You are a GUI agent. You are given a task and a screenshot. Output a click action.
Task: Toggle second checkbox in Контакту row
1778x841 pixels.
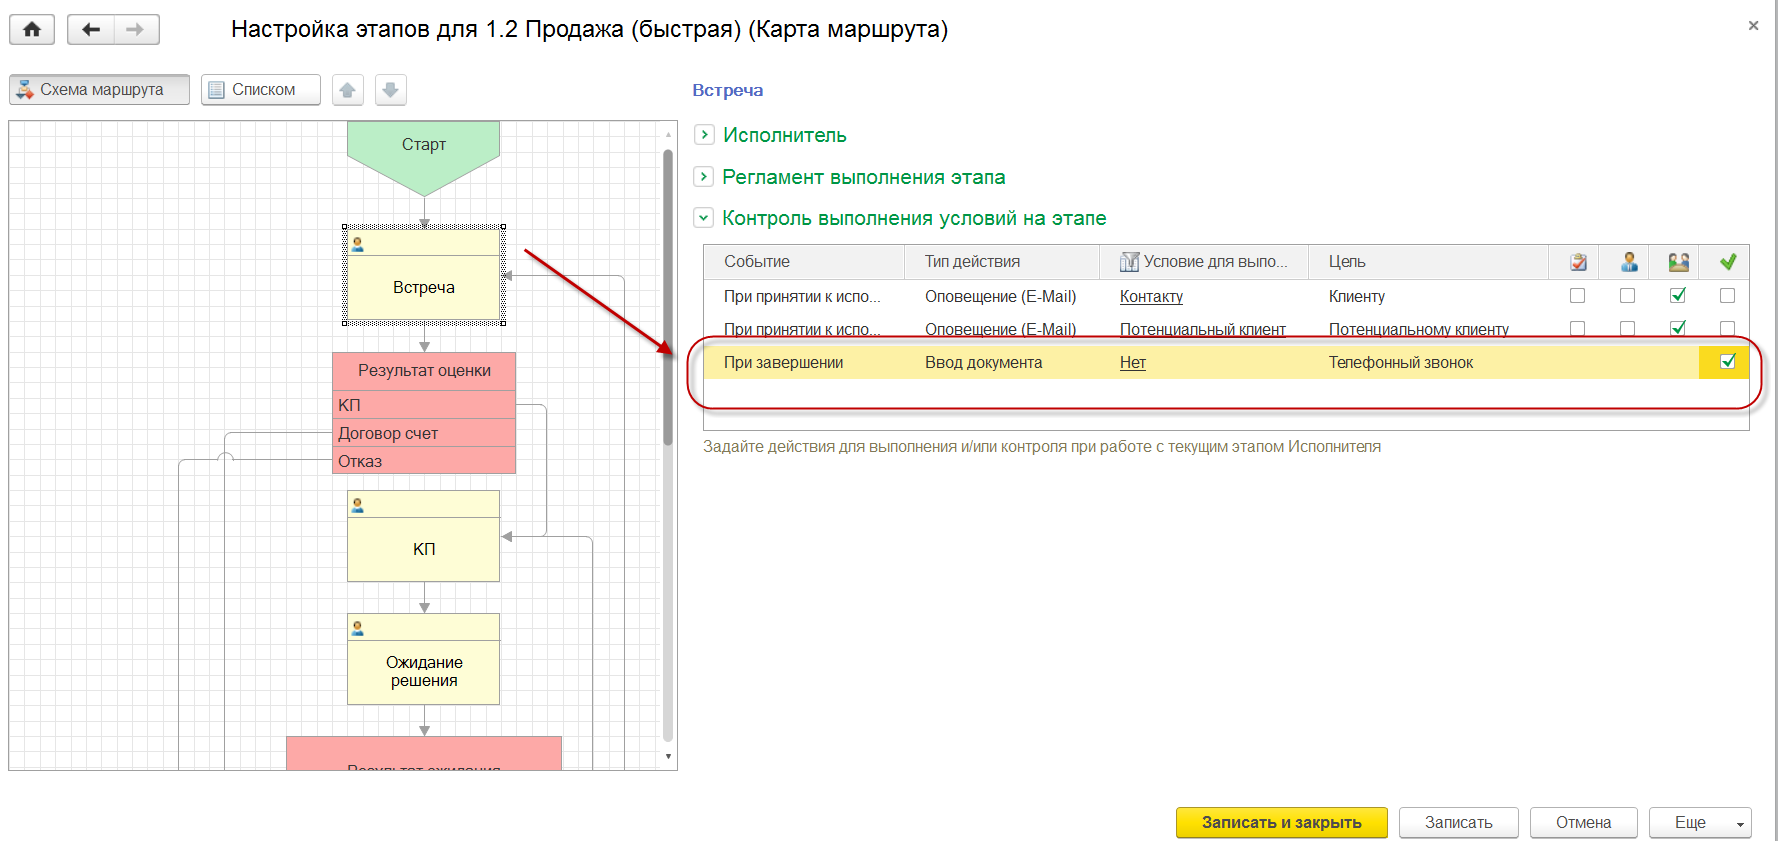pos(1627,295)
